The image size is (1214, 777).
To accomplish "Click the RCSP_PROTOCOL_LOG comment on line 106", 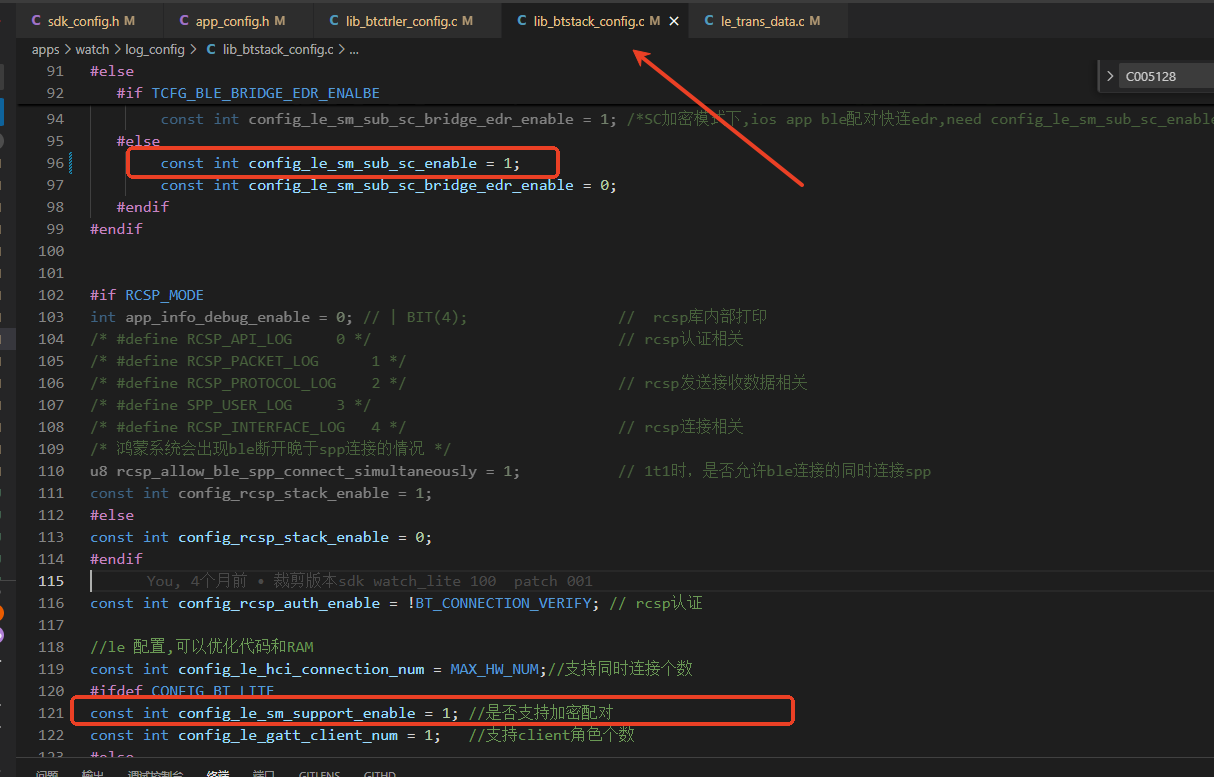I will [248, 383].
